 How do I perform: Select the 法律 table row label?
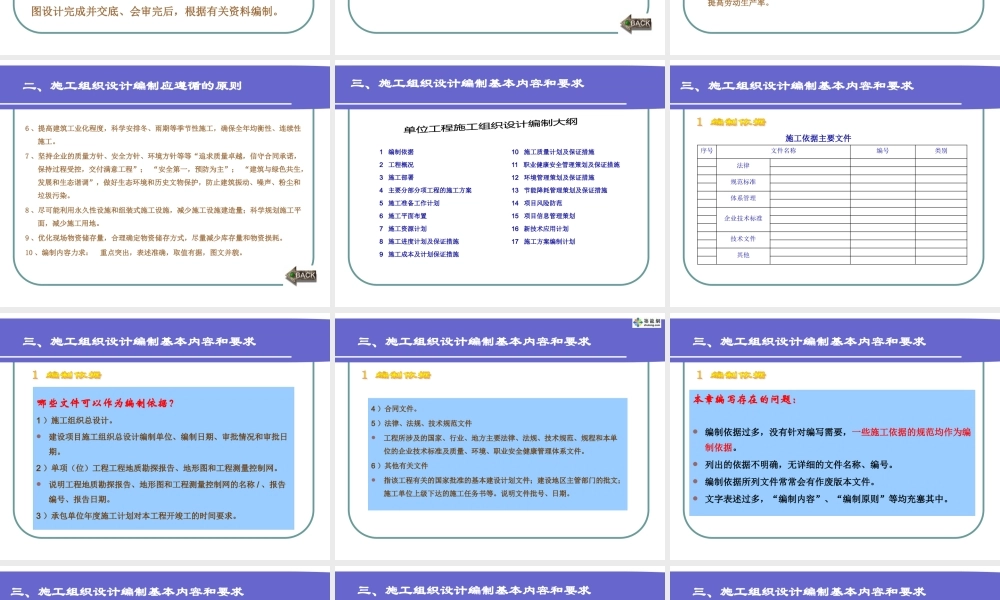pos(743,165)
